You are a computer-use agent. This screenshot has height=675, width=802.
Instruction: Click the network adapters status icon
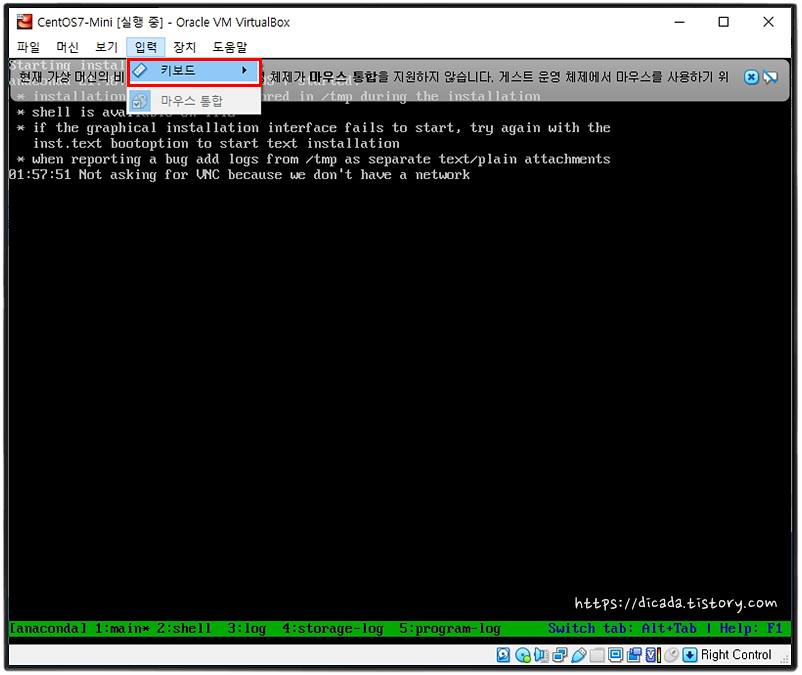[560, 655]
